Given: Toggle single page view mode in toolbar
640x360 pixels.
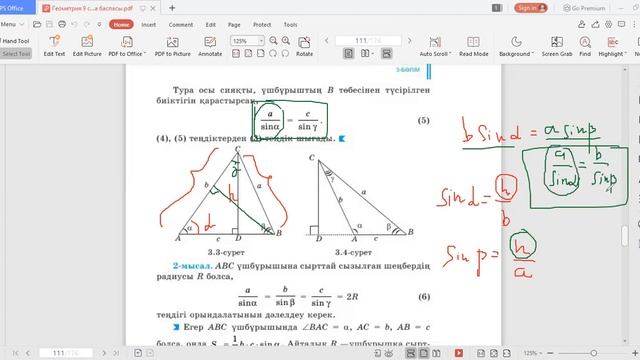Looking at the screenshot, I should point(348,53).
